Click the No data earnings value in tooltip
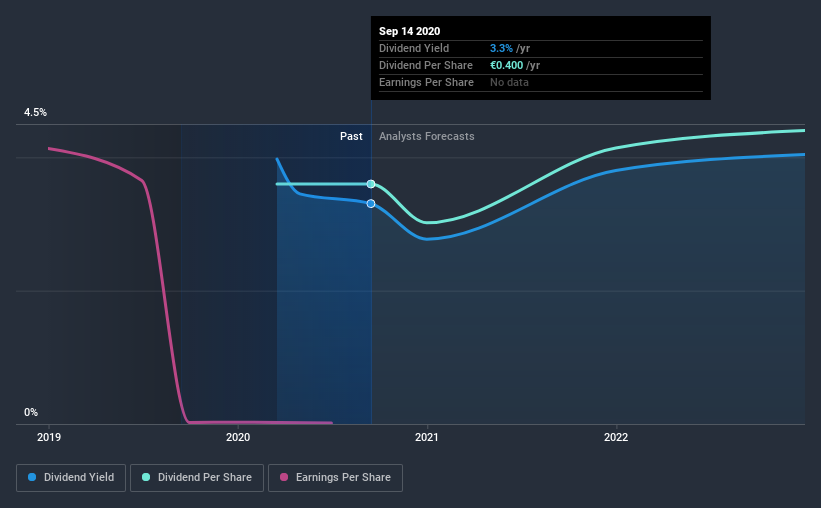Viewport: 821px width, 508px height. [509, 82]
